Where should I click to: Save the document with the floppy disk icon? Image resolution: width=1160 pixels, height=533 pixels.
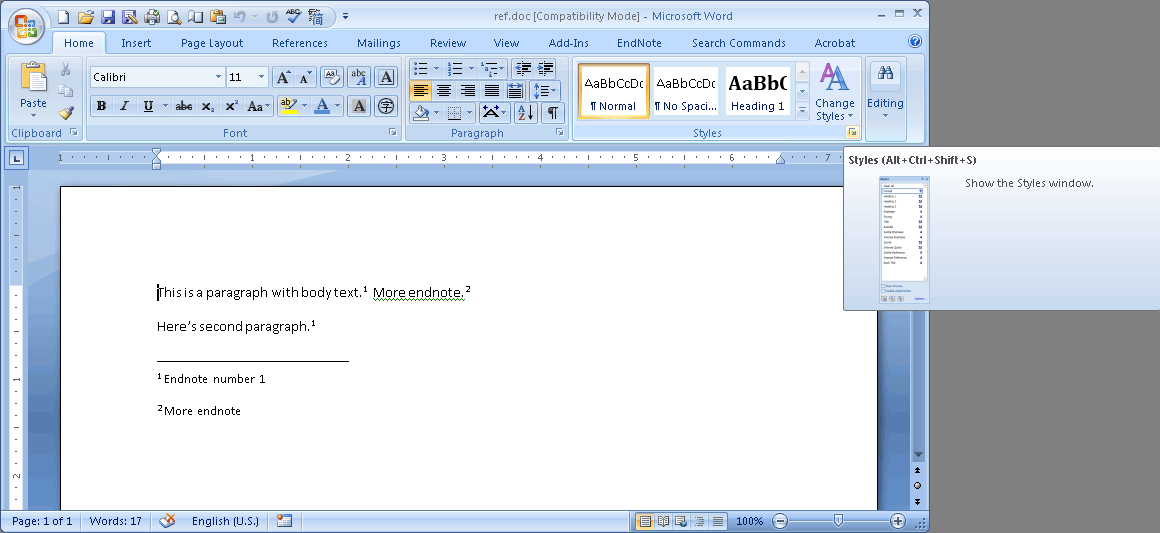108,16
